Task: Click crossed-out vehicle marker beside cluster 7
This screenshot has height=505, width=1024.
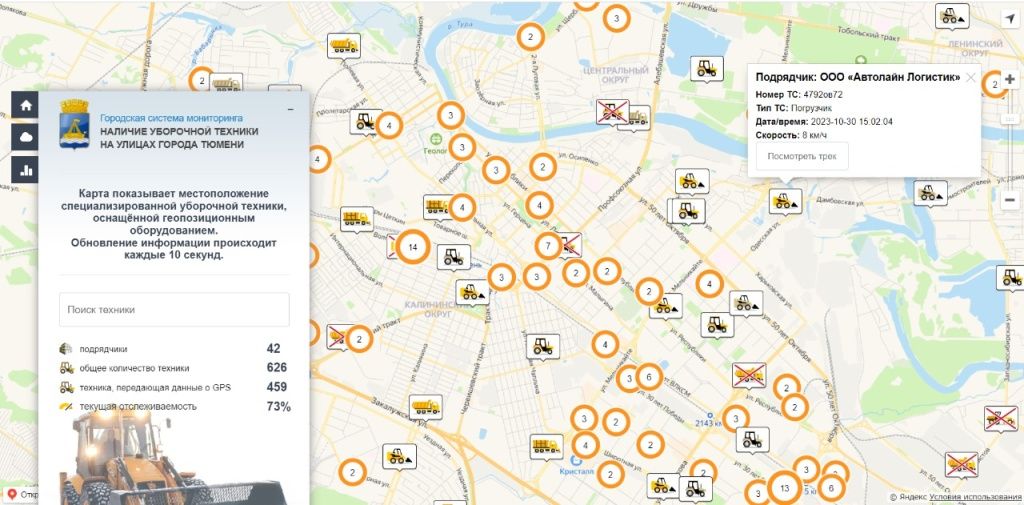Action: click(x=570, y=243)
